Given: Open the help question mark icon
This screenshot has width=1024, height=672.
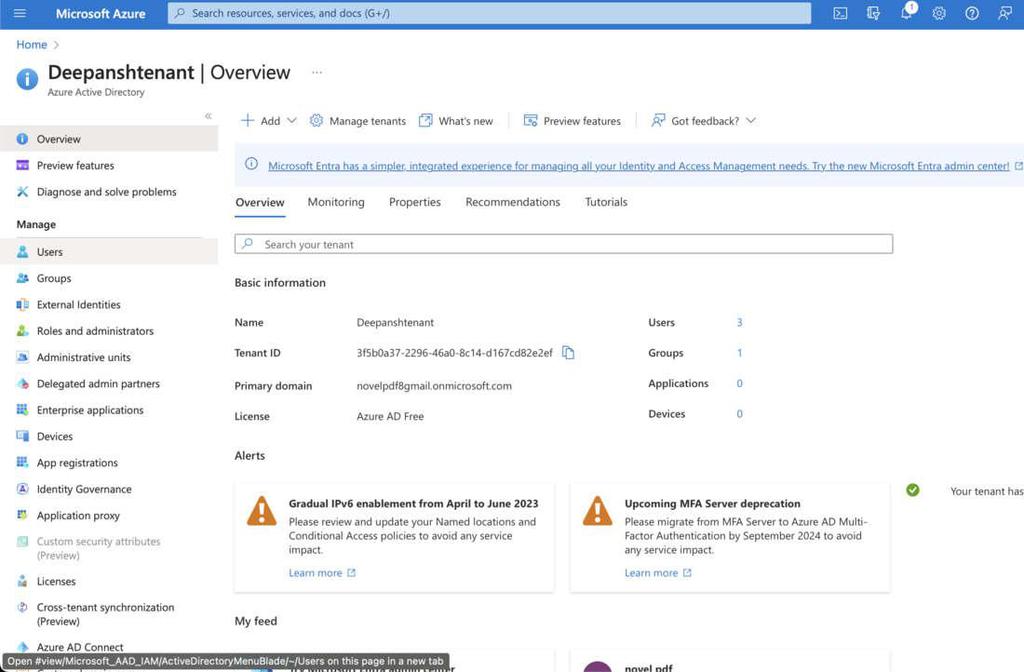Looking at the screenshot, I should coord(972,13).
